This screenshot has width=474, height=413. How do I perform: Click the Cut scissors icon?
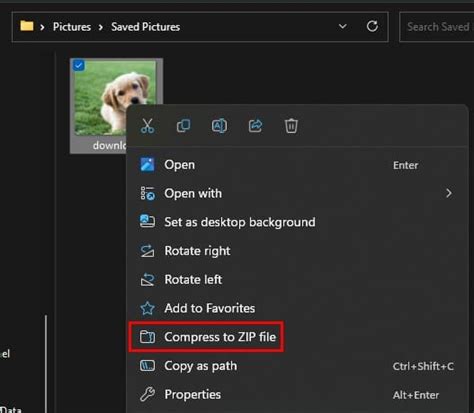(147, 126)
